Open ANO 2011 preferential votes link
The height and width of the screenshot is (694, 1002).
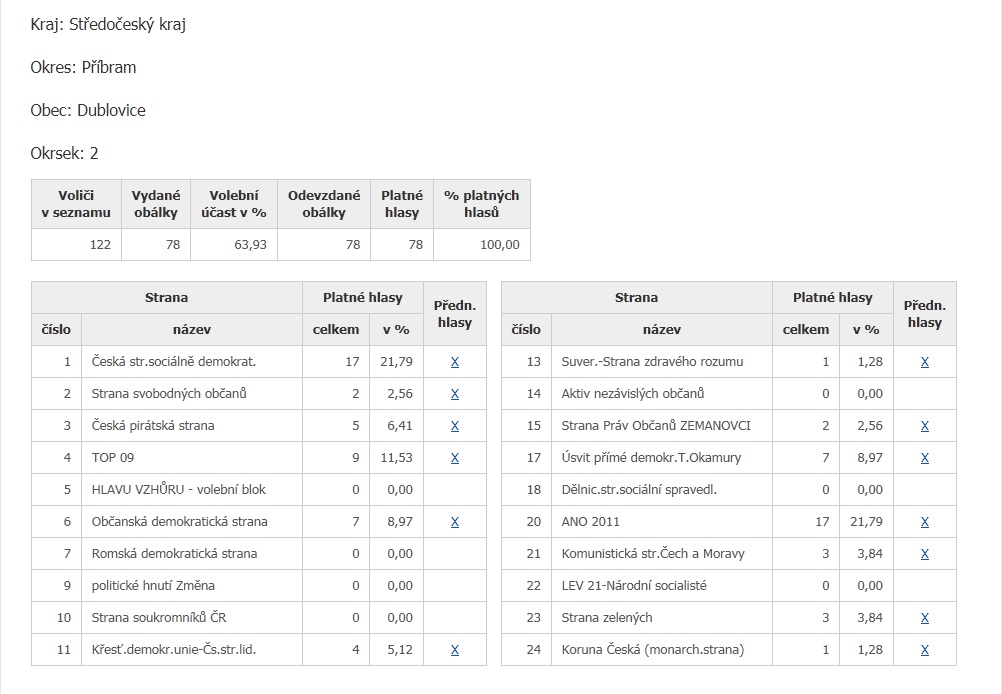point(924,522)
